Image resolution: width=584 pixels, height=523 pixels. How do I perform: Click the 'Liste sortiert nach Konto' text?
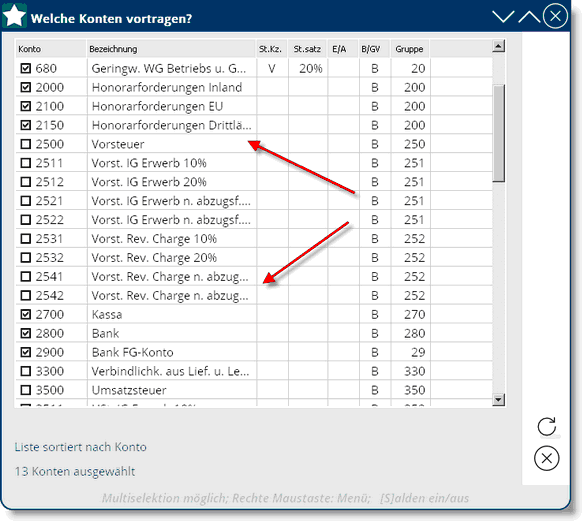click(80, 447)
